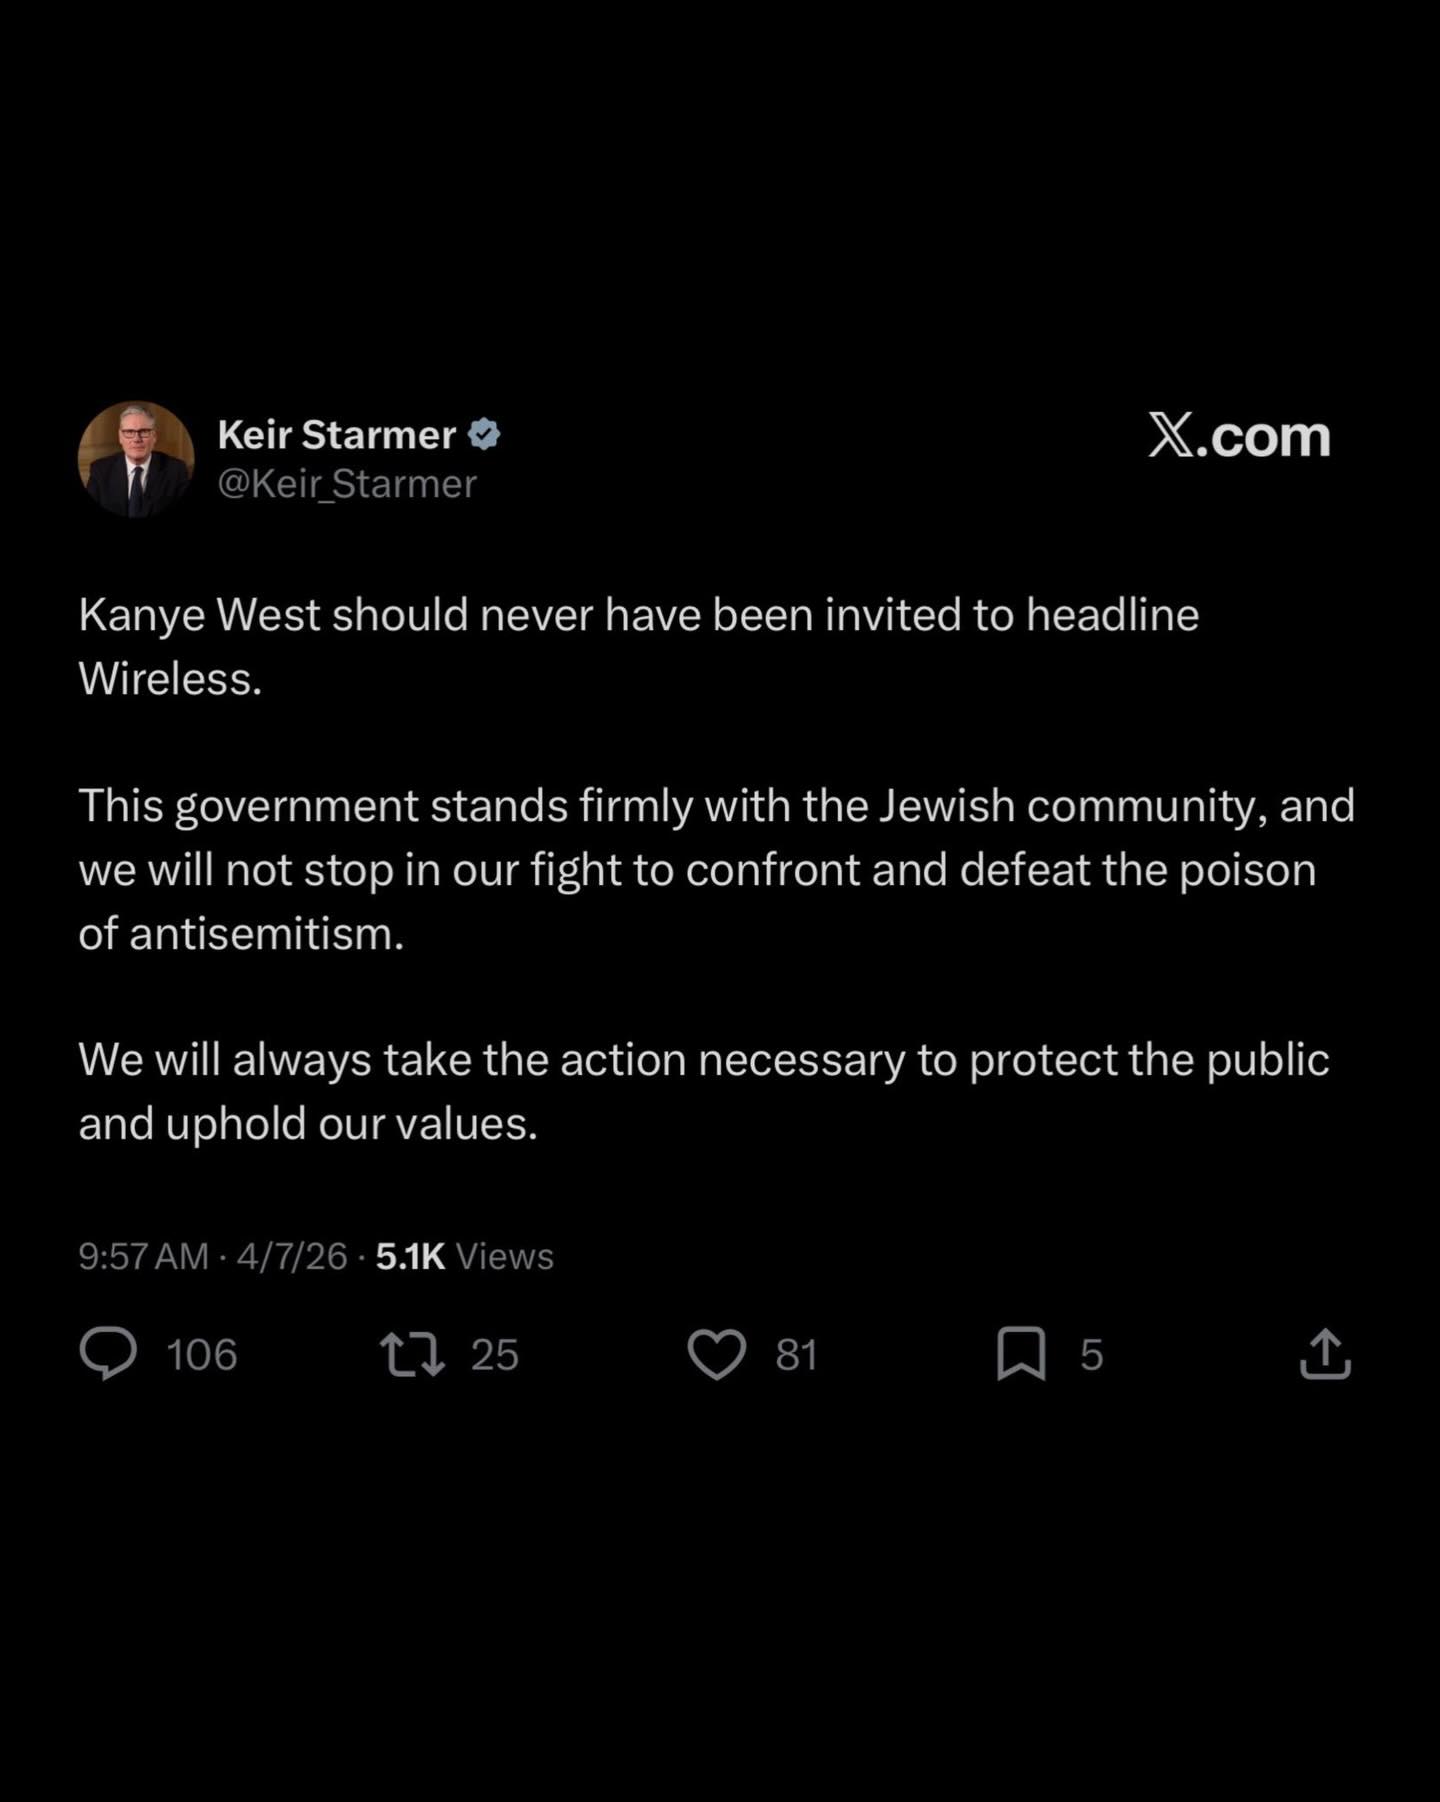Bookmark this post
1440x1802 pixels.
[x=1021, y=1354]
